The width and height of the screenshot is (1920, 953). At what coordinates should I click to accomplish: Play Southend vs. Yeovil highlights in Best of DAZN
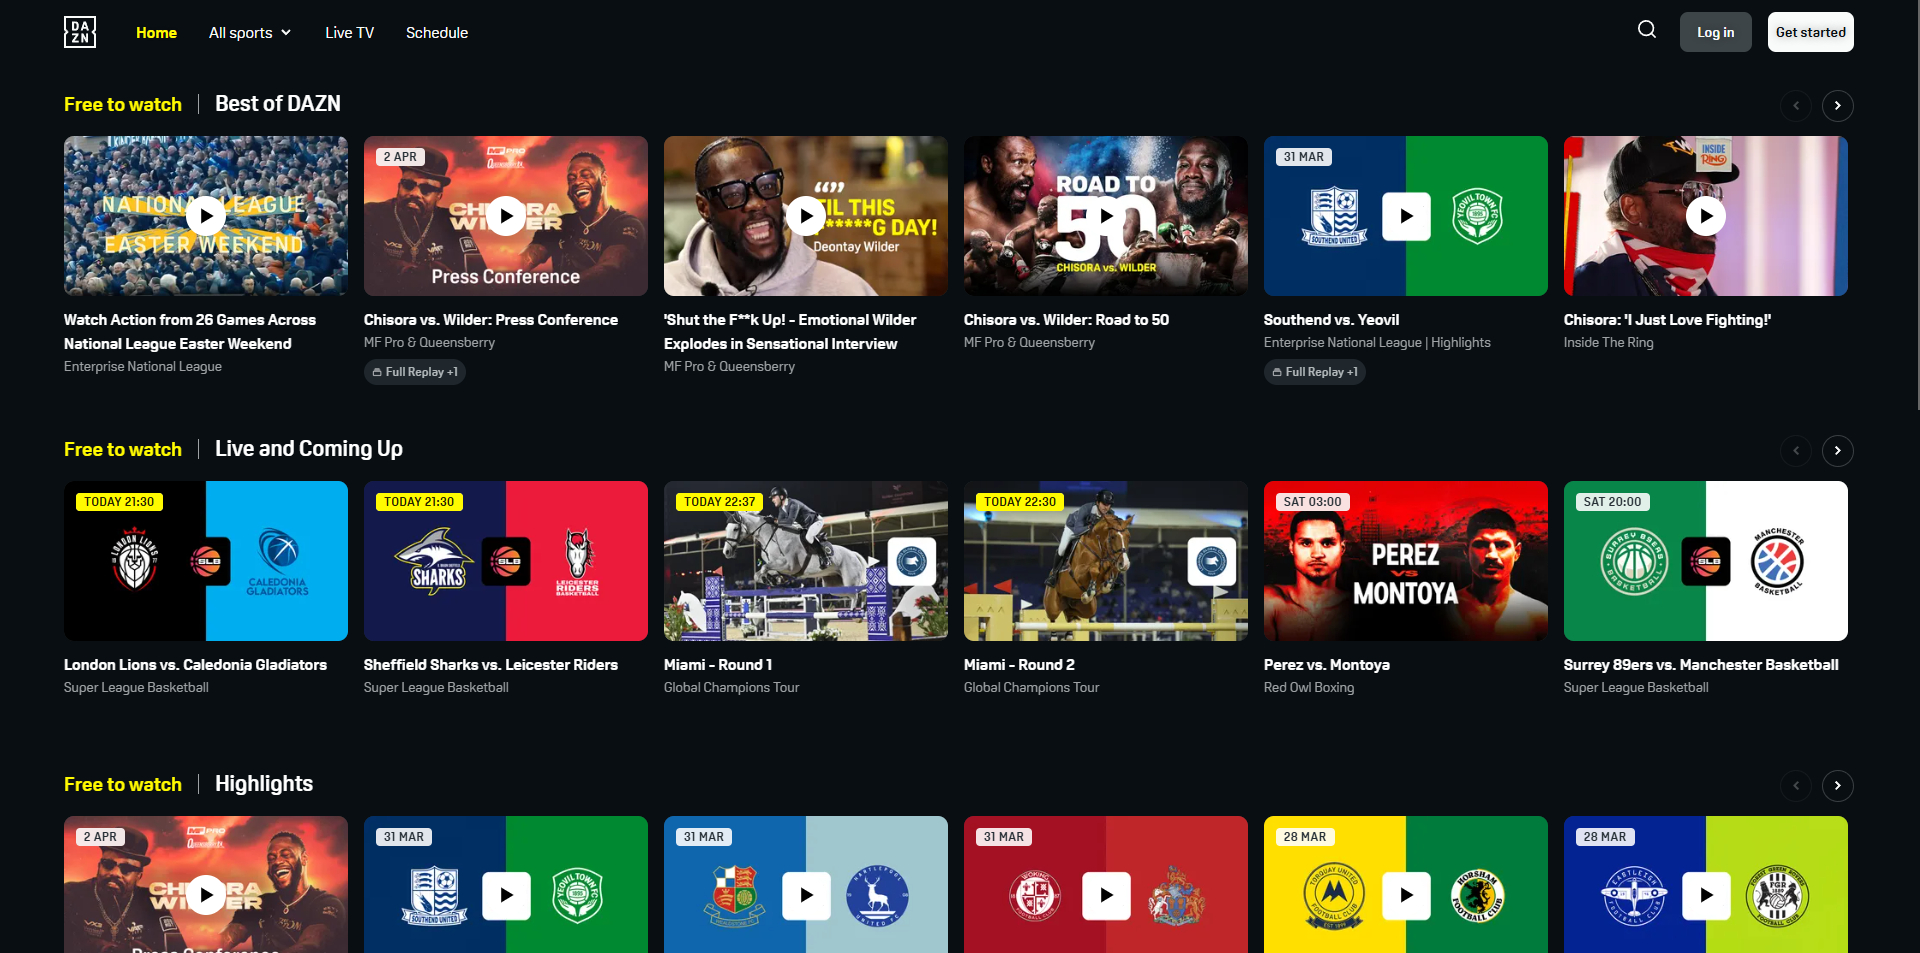click(1406, 216)
